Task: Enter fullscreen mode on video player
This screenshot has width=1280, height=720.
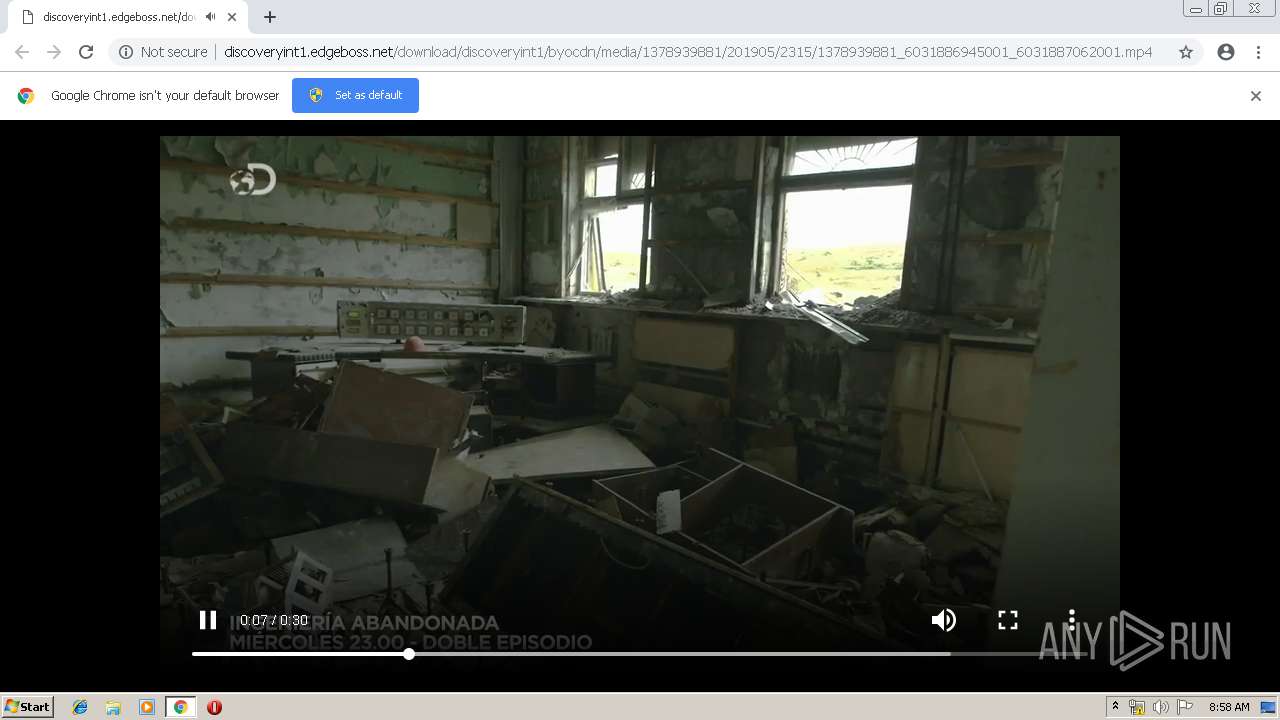Action: 1008,620
